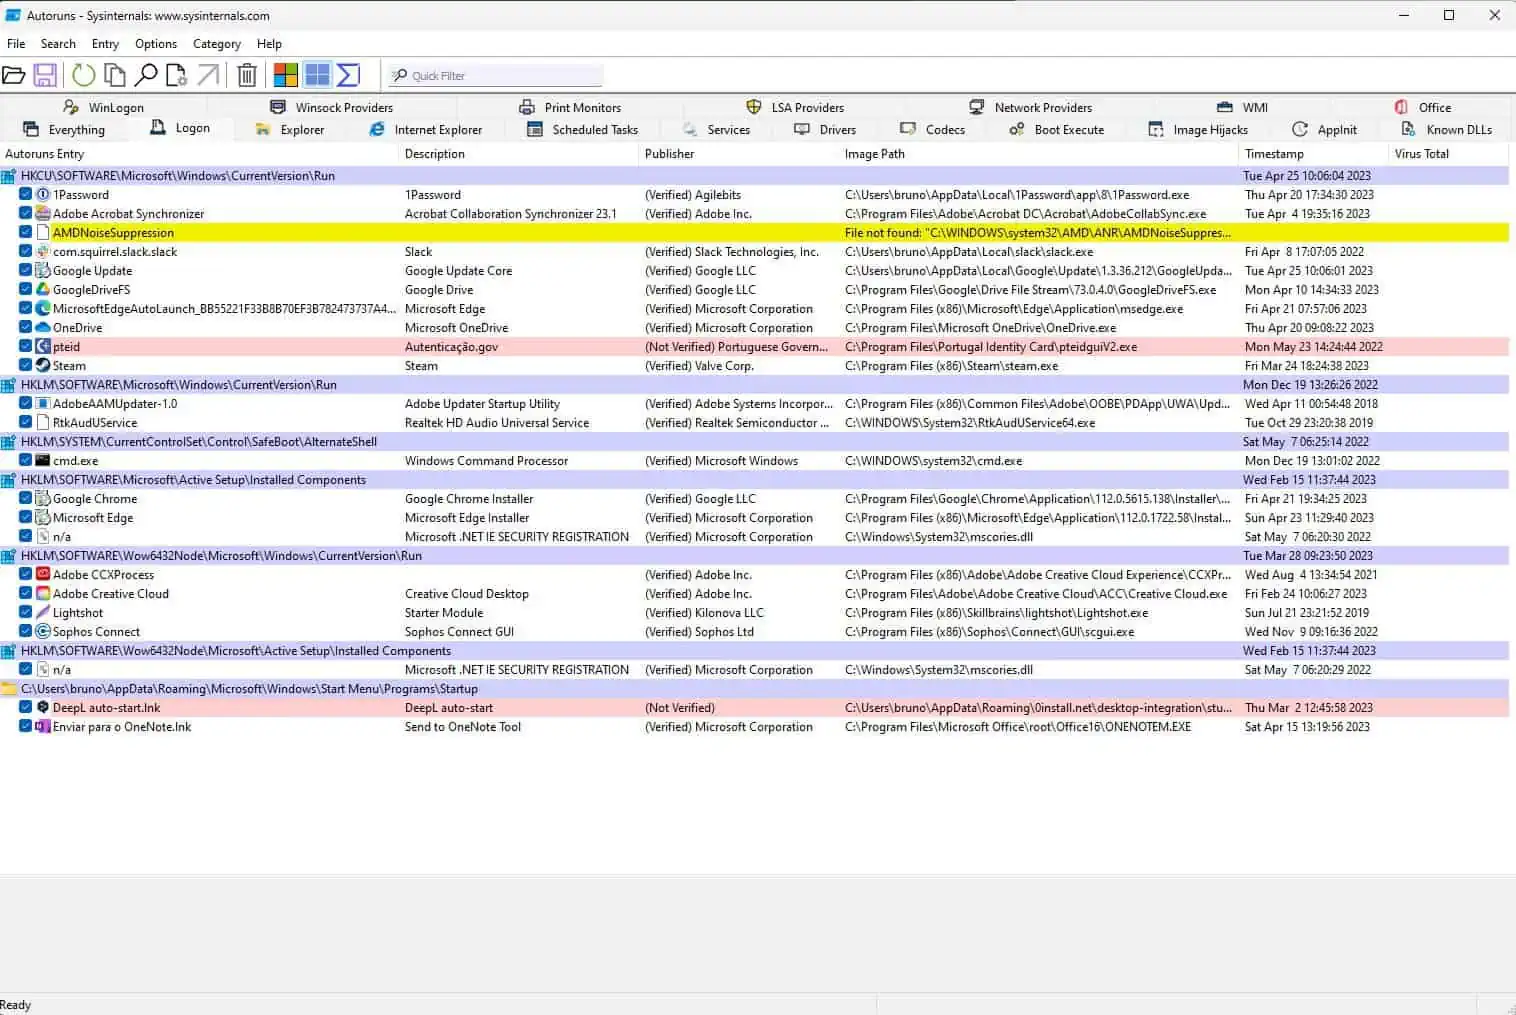The height and width of the screenshot is (1015, 1516).
Task: Open the File menu
Action: [x=16, y=44]
